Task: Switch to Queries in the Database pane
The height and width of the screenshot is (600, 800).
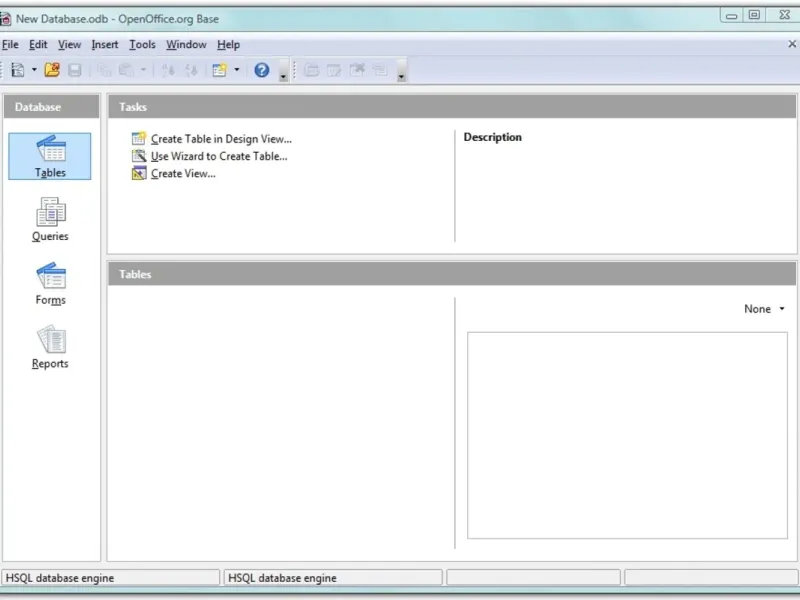Action: 50,219
